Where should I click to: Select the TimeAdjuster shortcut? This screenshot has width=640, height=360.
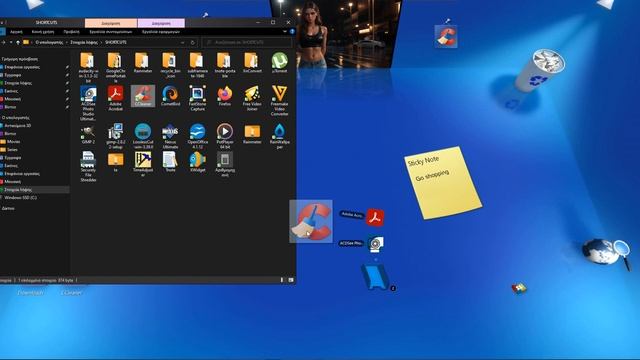click(x=143, y=164)
